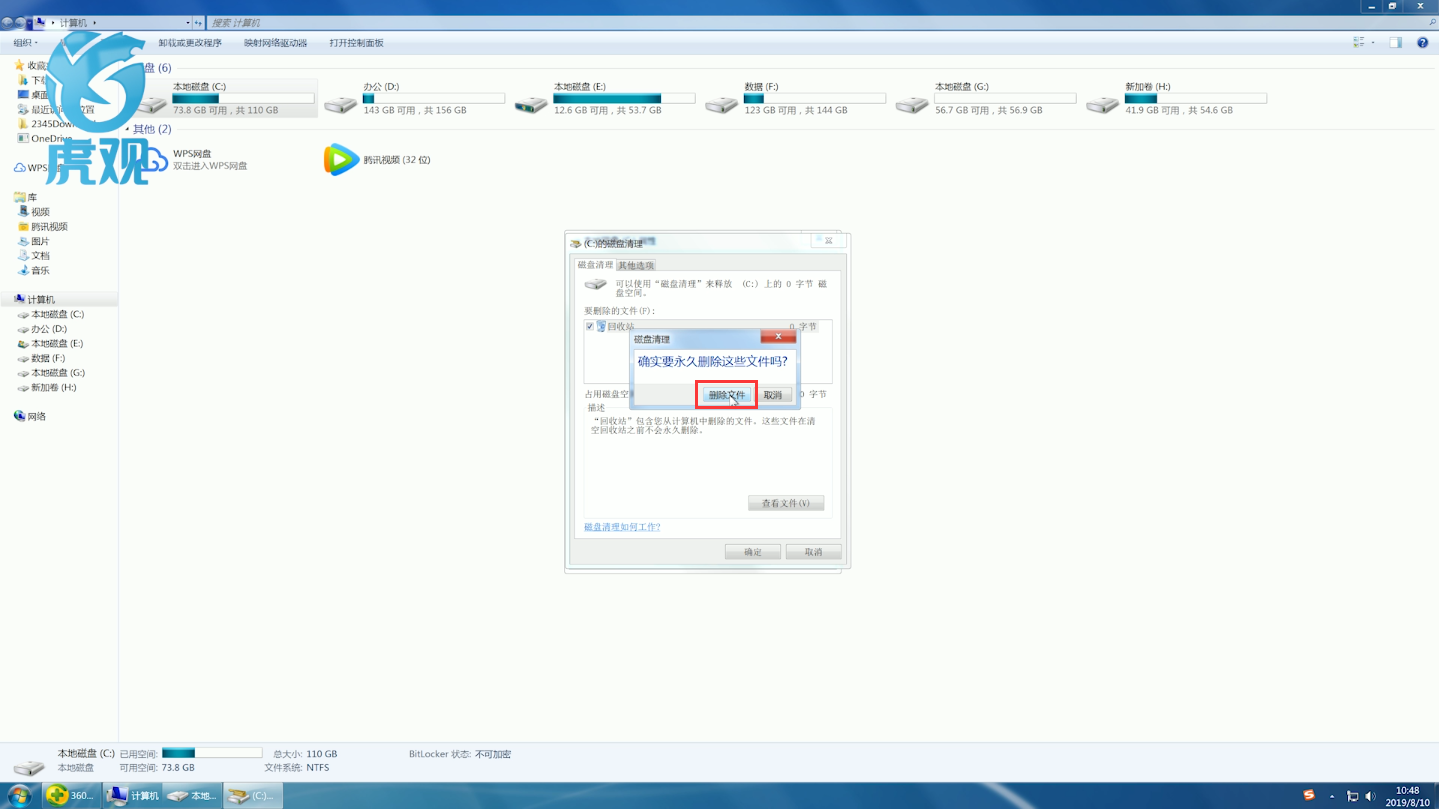Click 卸载或更改程序 in the toolbar
1439x809 pixels.
coord(190,43)
